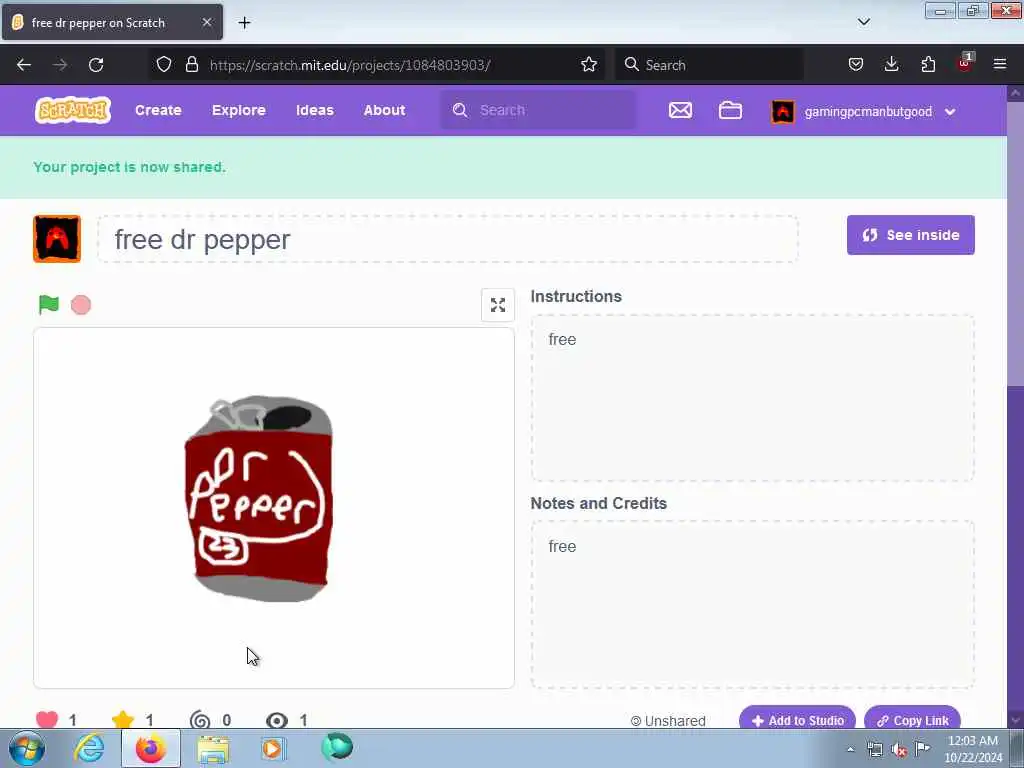The height and width of the screenshot is (768, 1024).
Task: Close the 'free dr pepper on Scratch' tab
Action: point(206,22)
